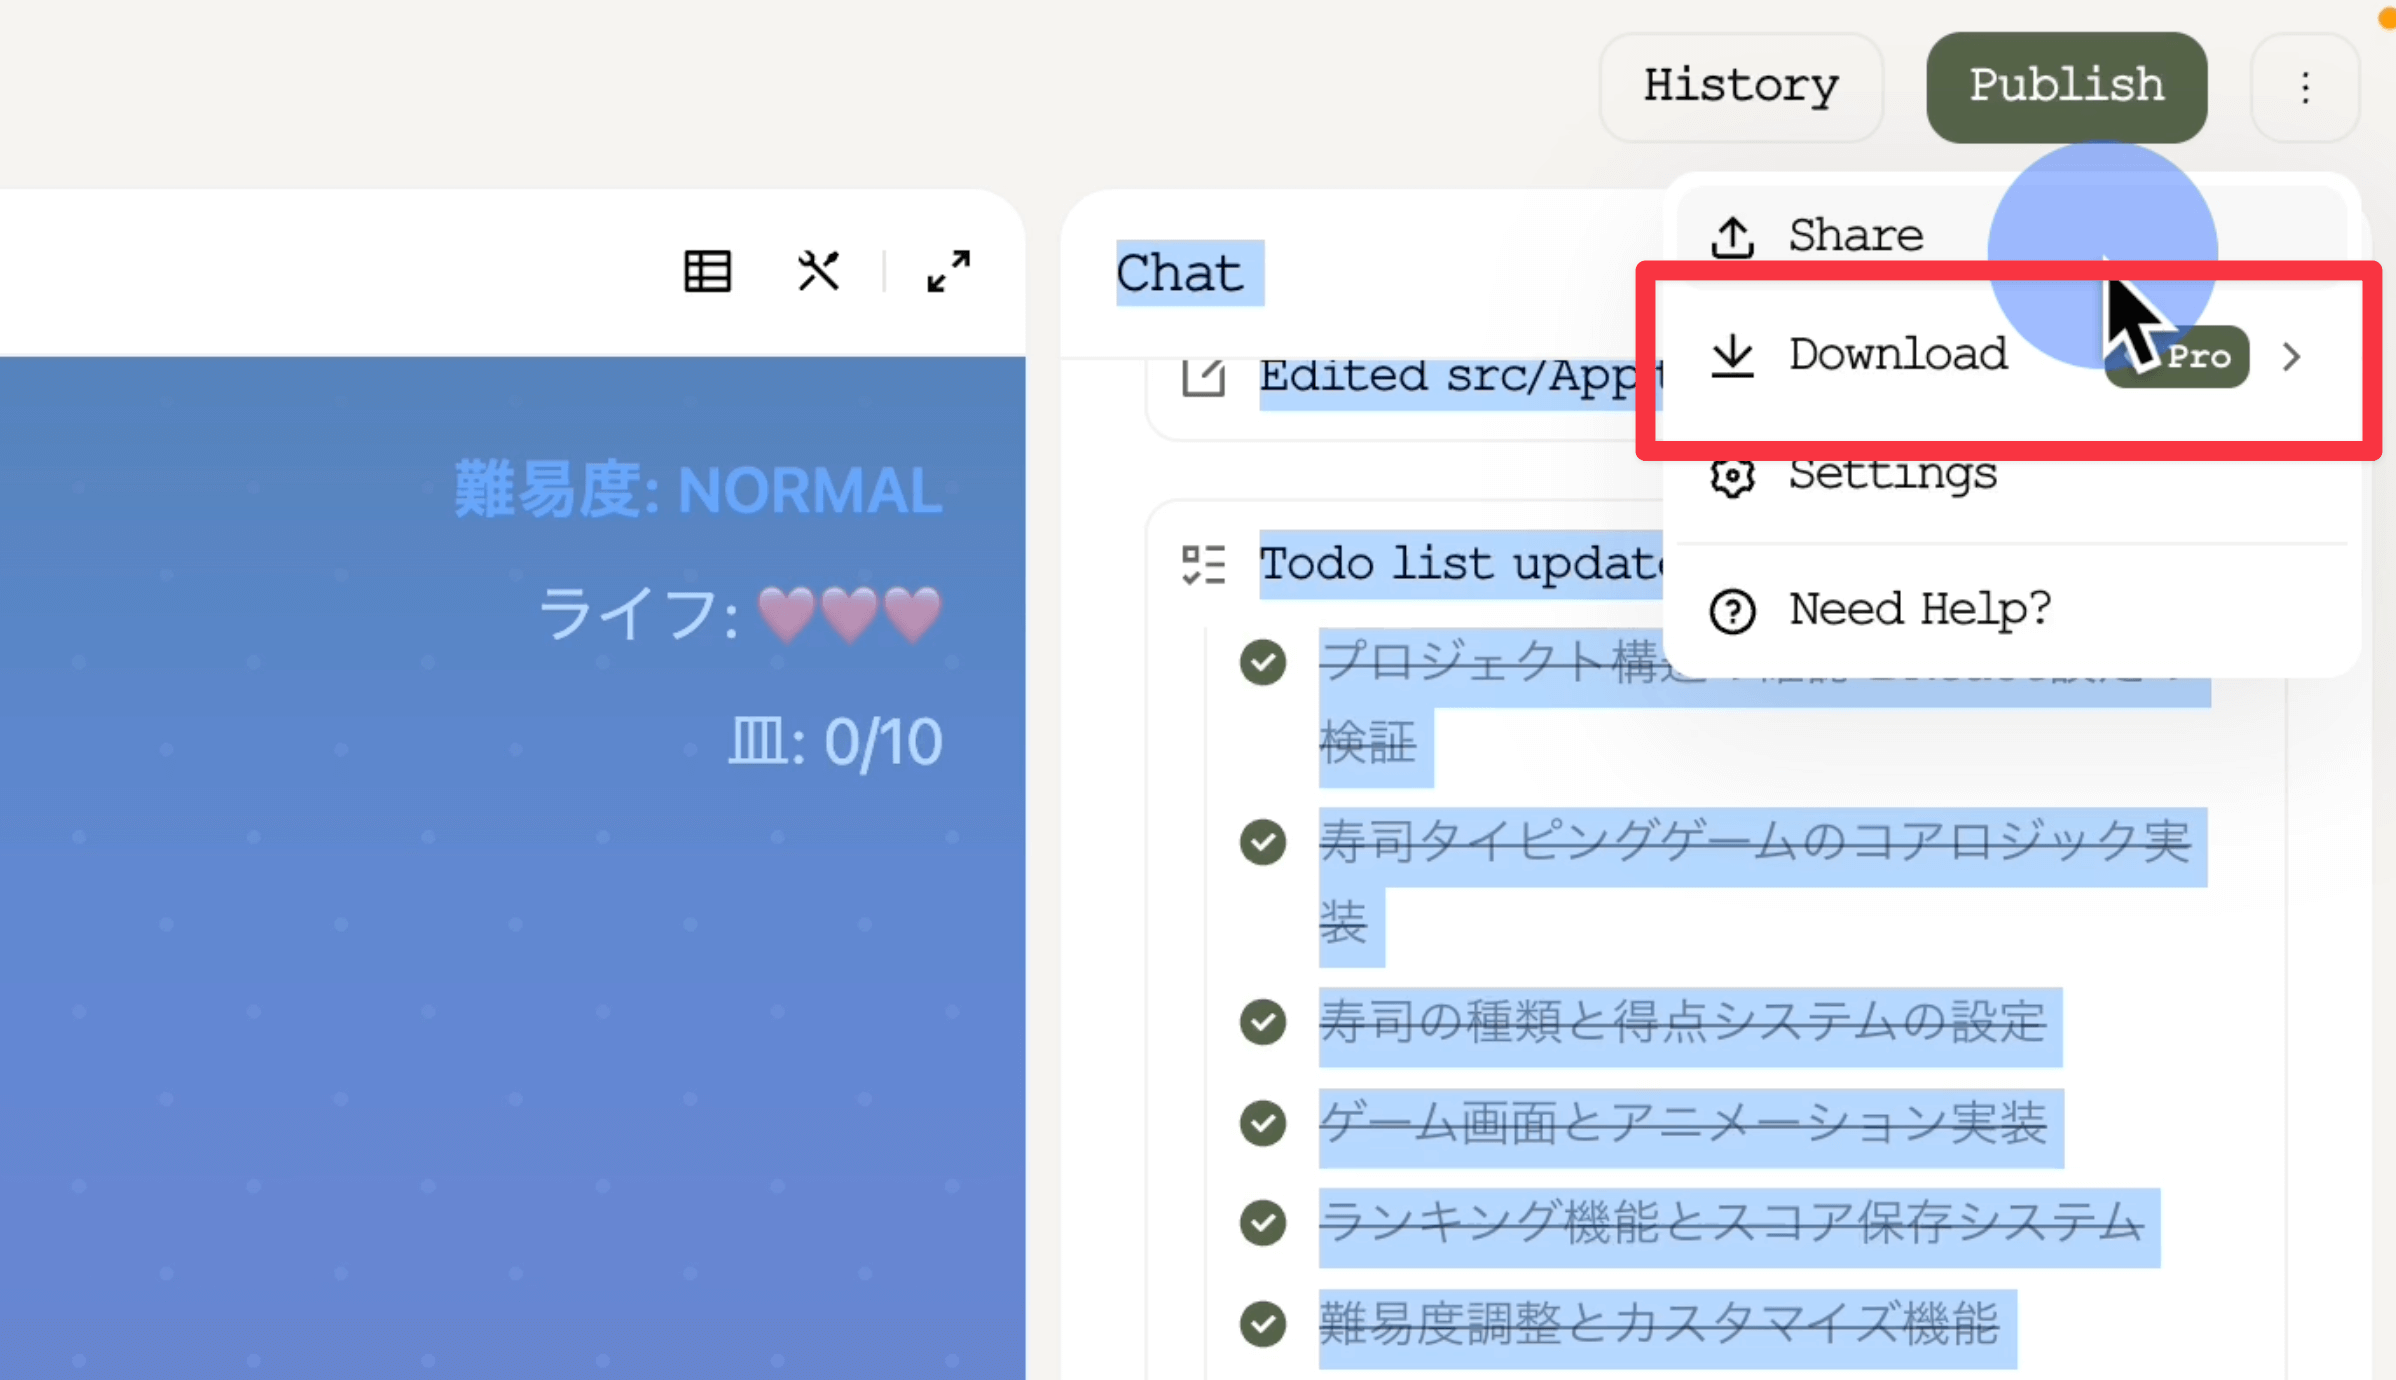Expand preview to fullscreen
2396x1380 pixels.
click(x=948, y=271)
